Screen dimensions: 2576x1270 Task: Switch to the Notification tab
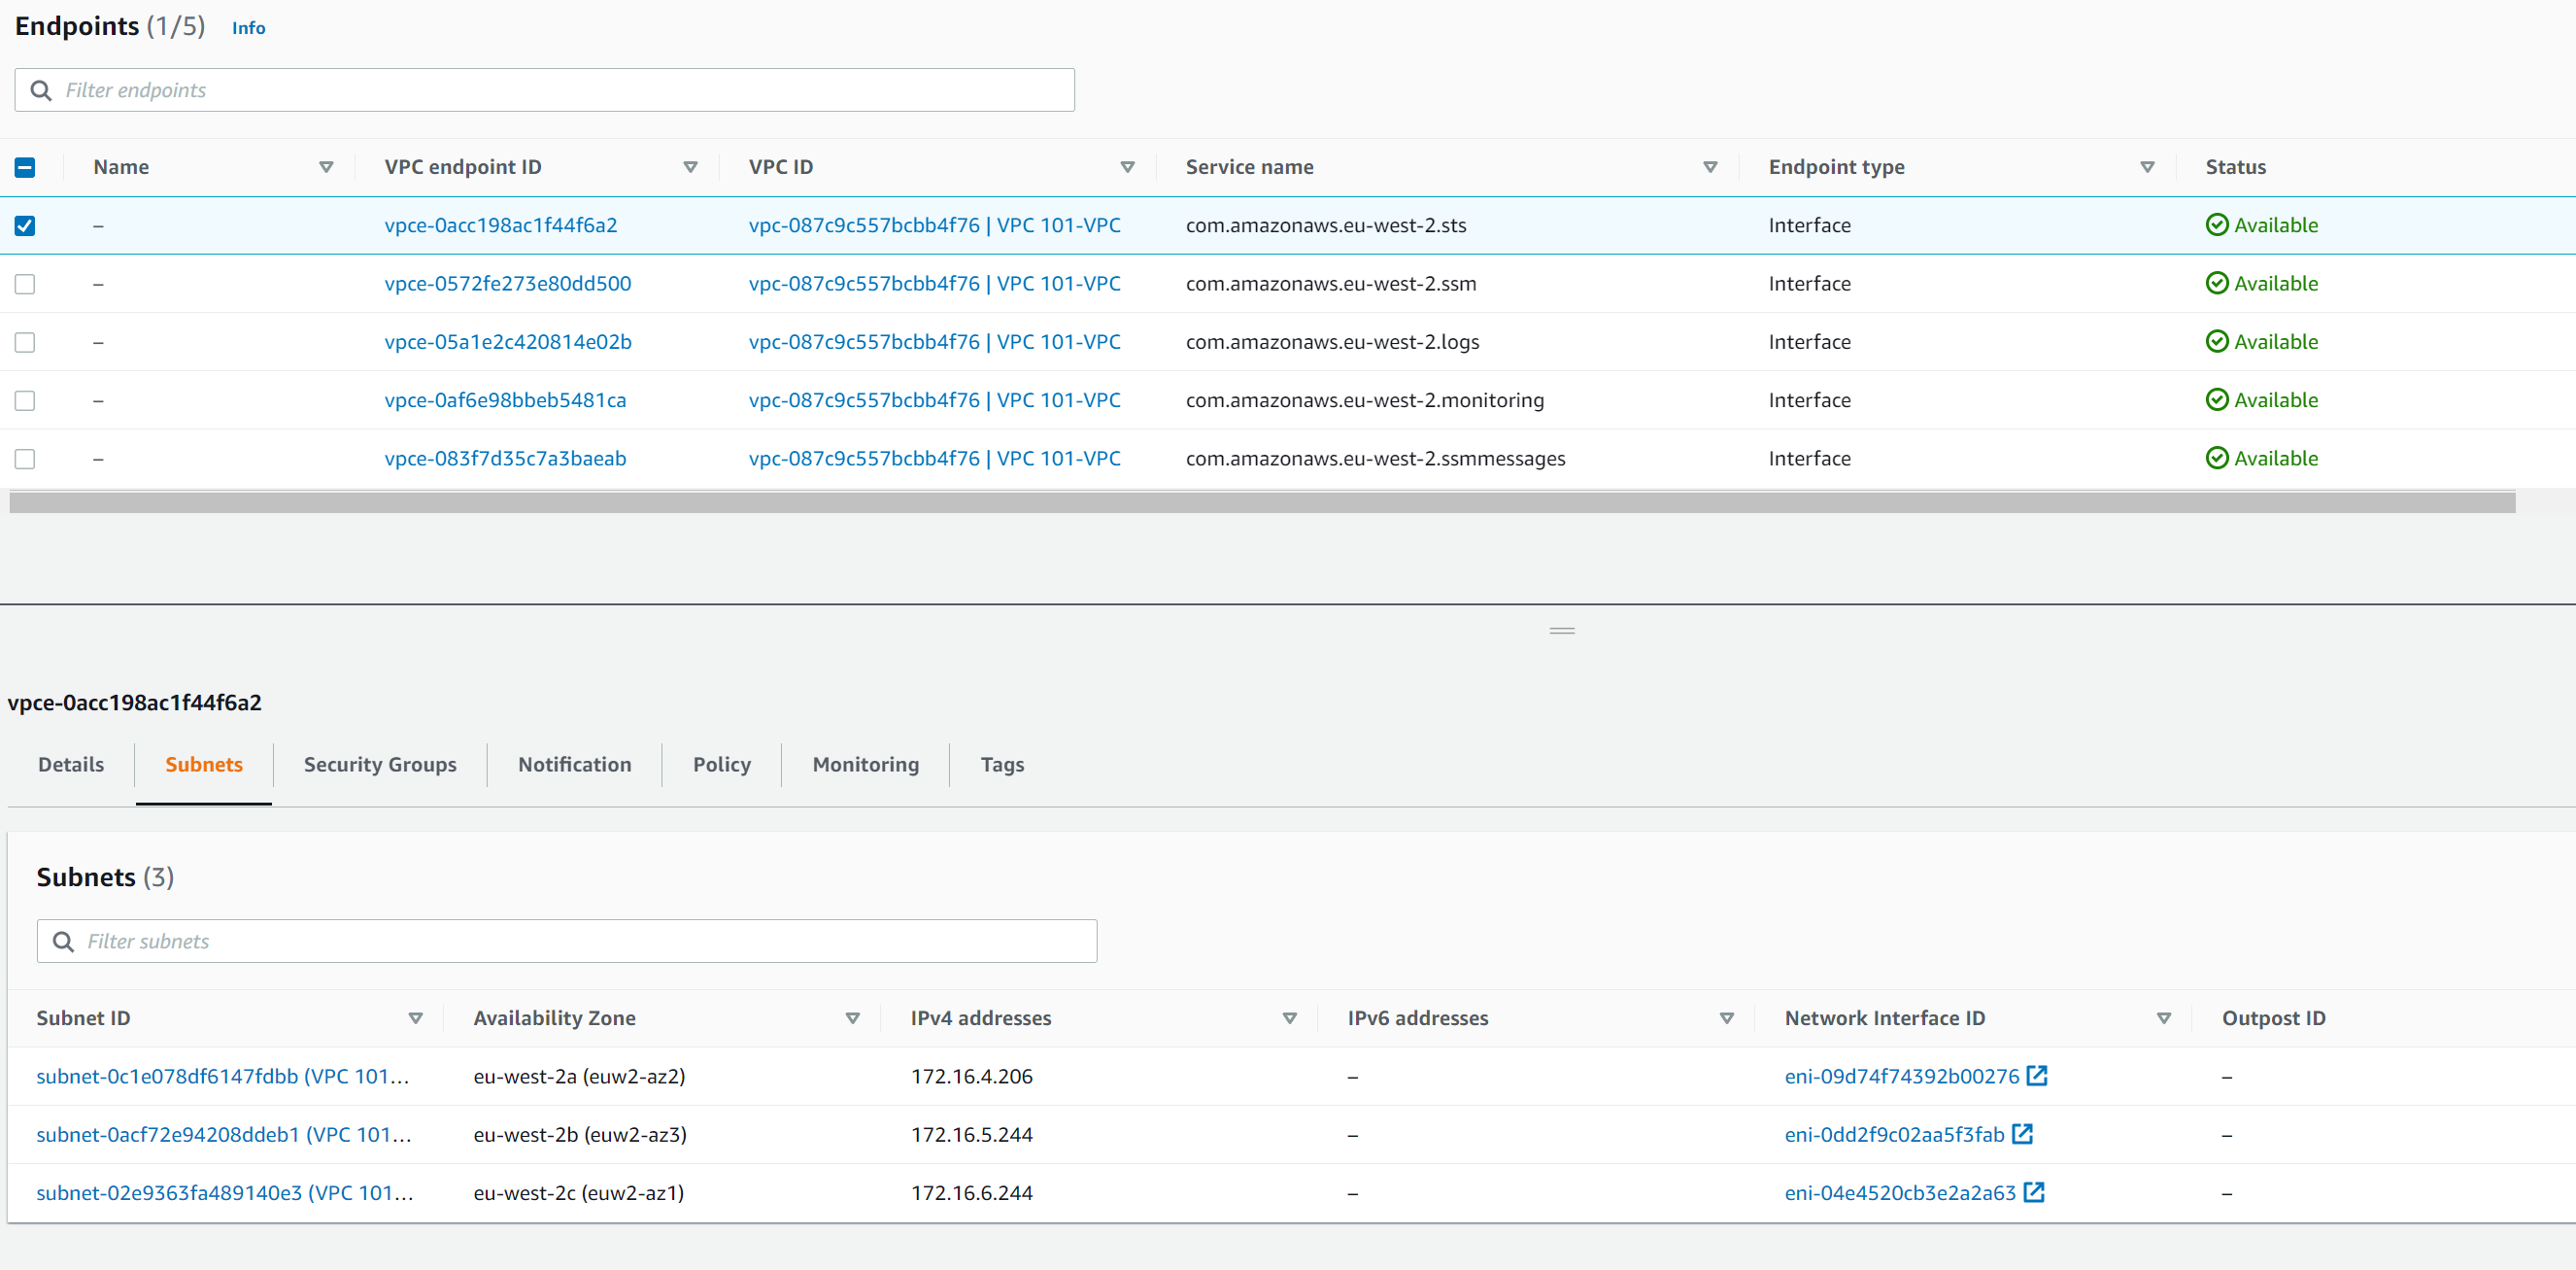[x=575, y=764]
